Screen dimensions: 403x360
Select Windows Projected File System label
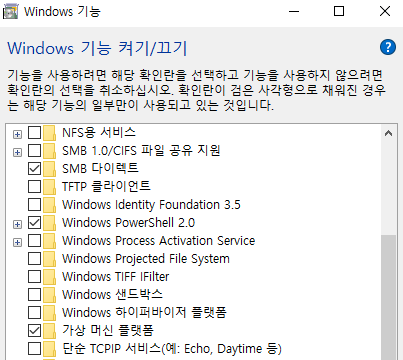[x=146, y=259]
